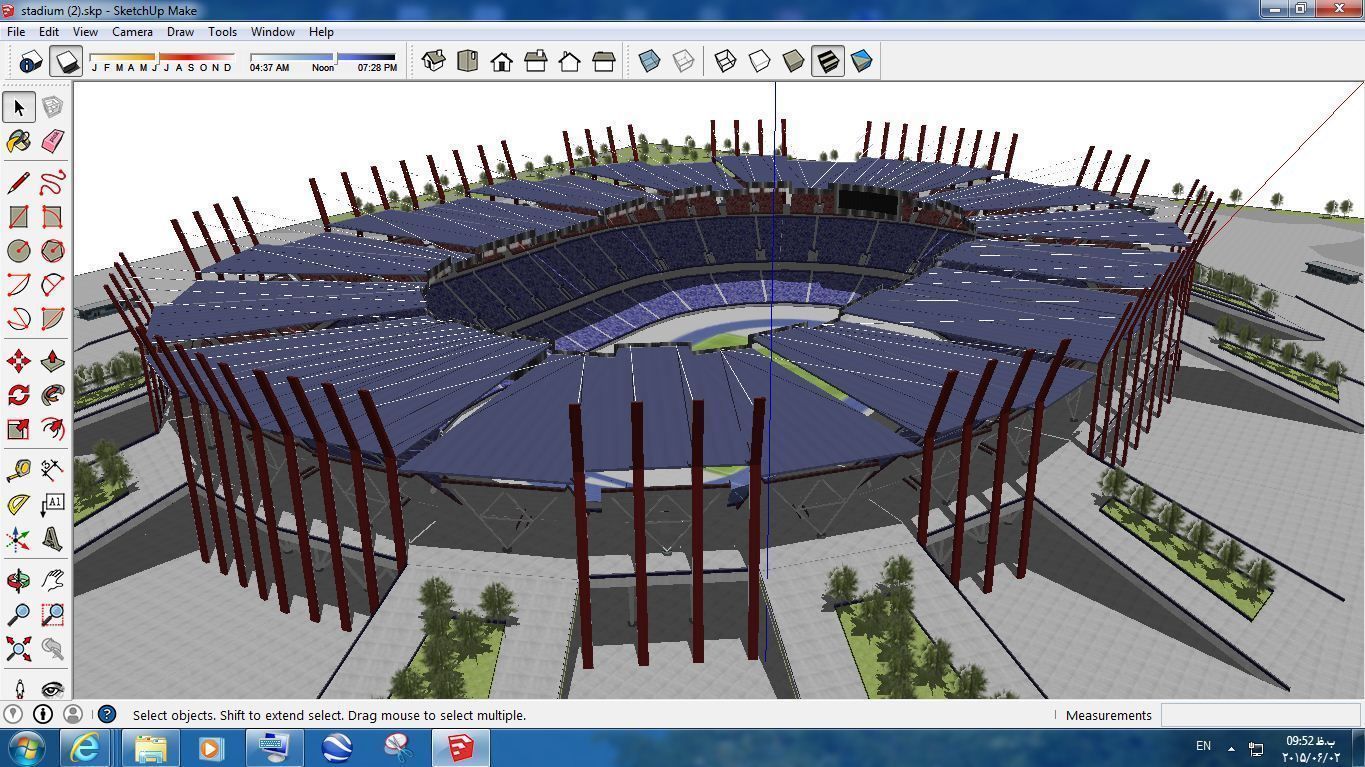Image resolution: width=1365 pixels, height=767 pixels.
Task: Switch to Top view
Action: [x=467, y=61]
